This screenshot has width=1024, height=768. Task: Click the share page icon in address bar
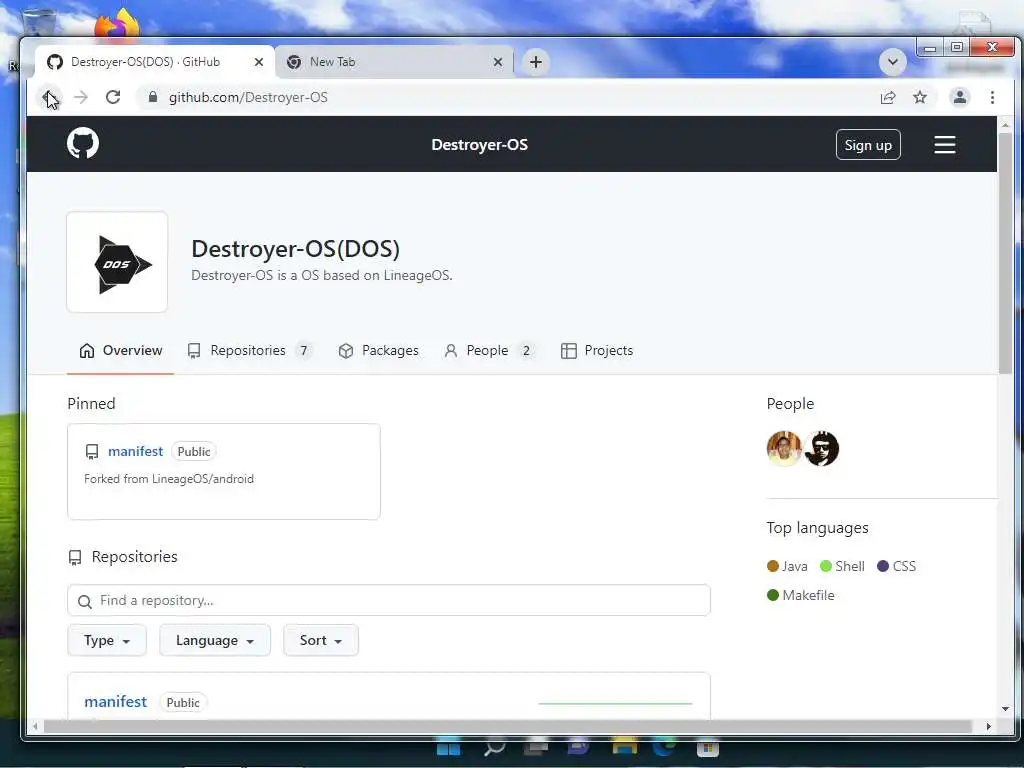(888, 97)
